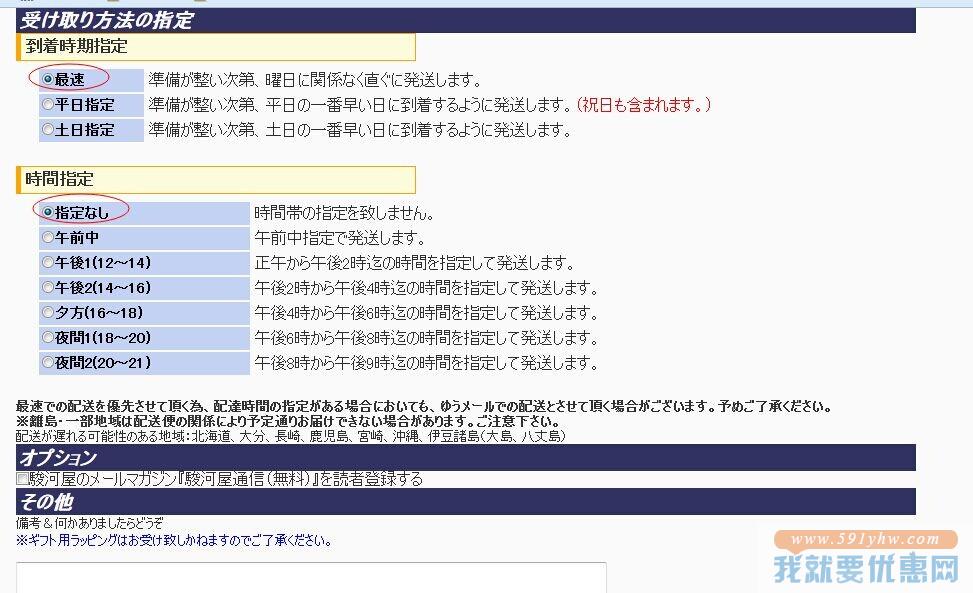
Task: Select the 最速 delivery radio button
Action: click(x=48, y=79)
